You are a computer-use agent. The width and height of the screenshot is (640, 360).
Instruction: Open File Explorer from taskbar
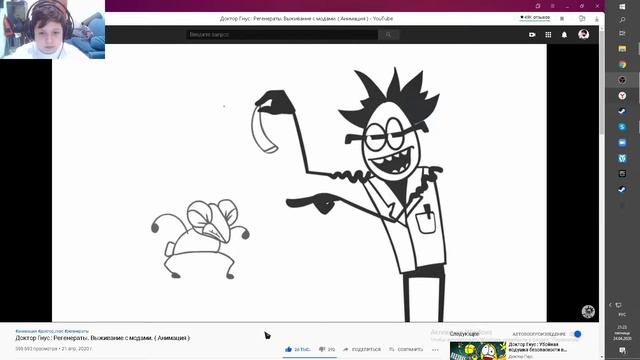622,49
